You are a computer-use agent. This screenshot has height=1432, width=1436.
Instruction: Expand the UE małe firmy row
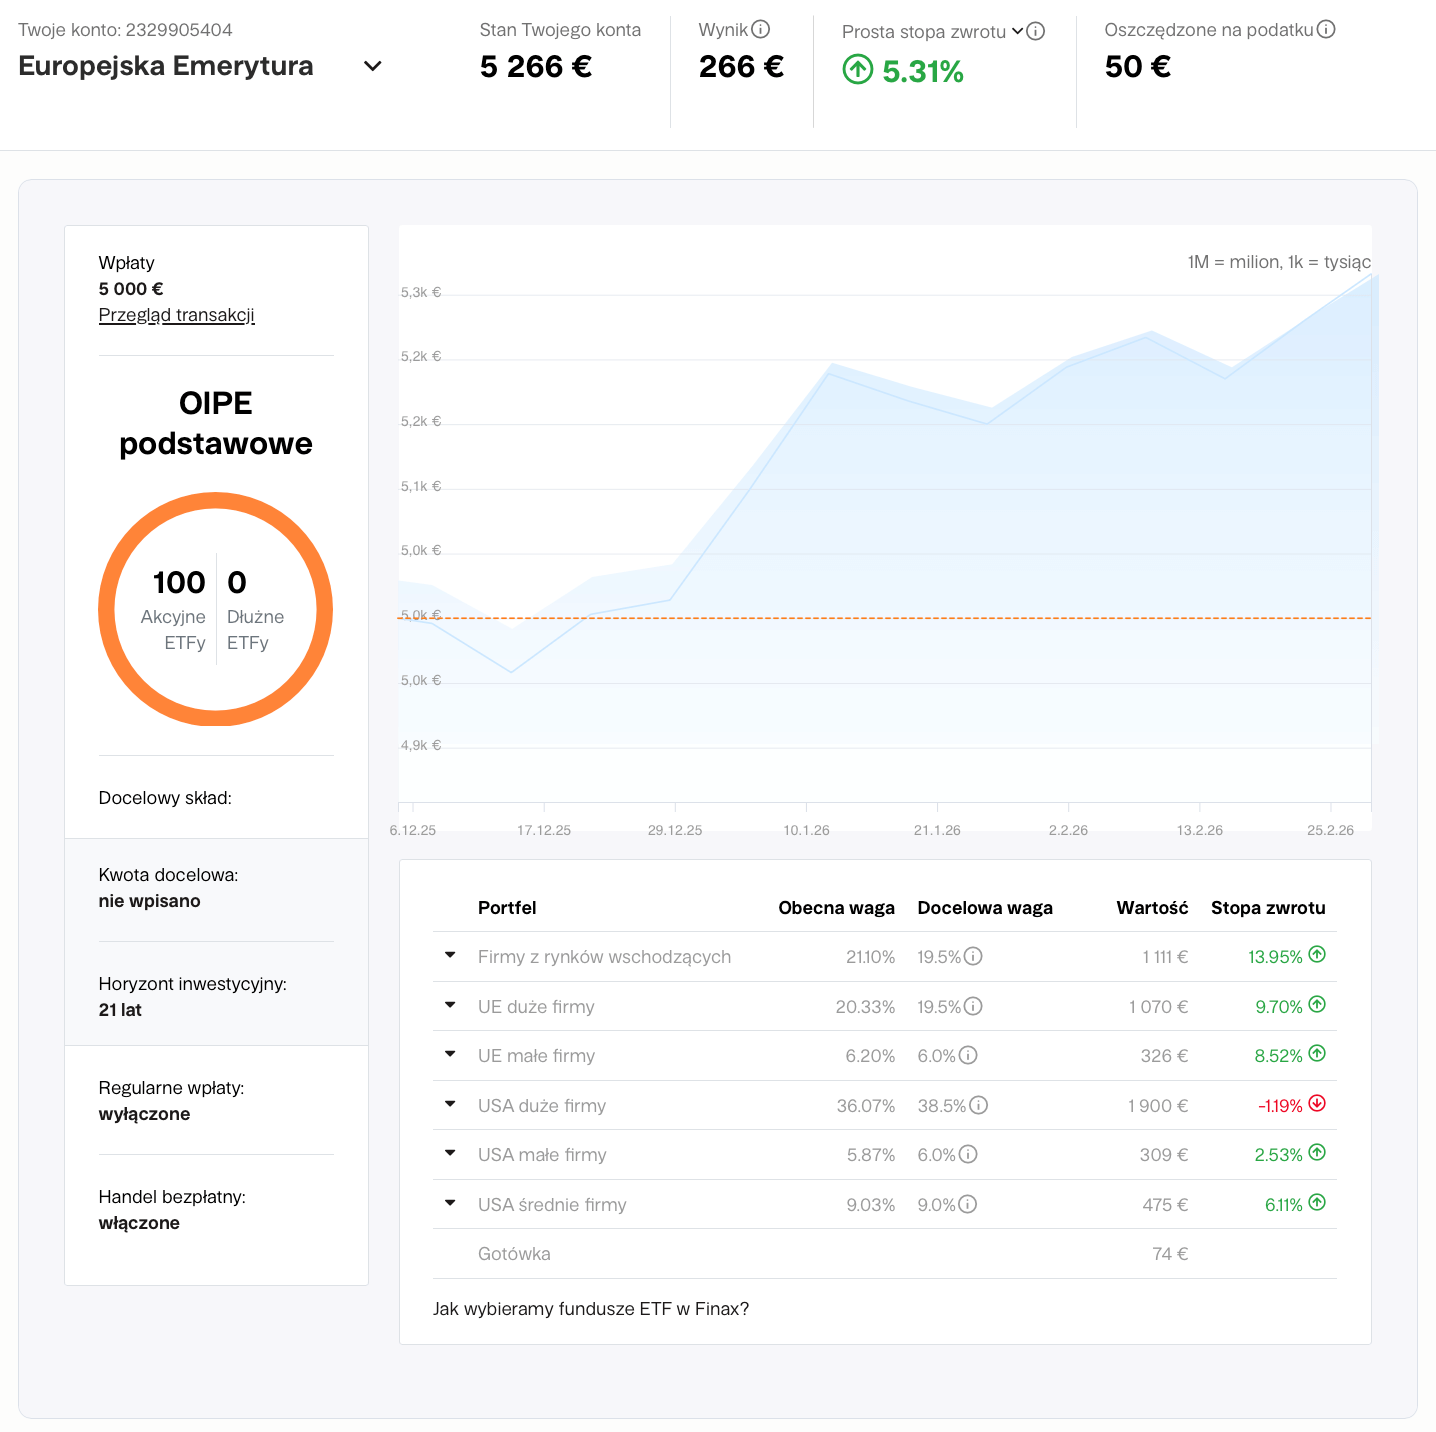[x=450, y=1054]
